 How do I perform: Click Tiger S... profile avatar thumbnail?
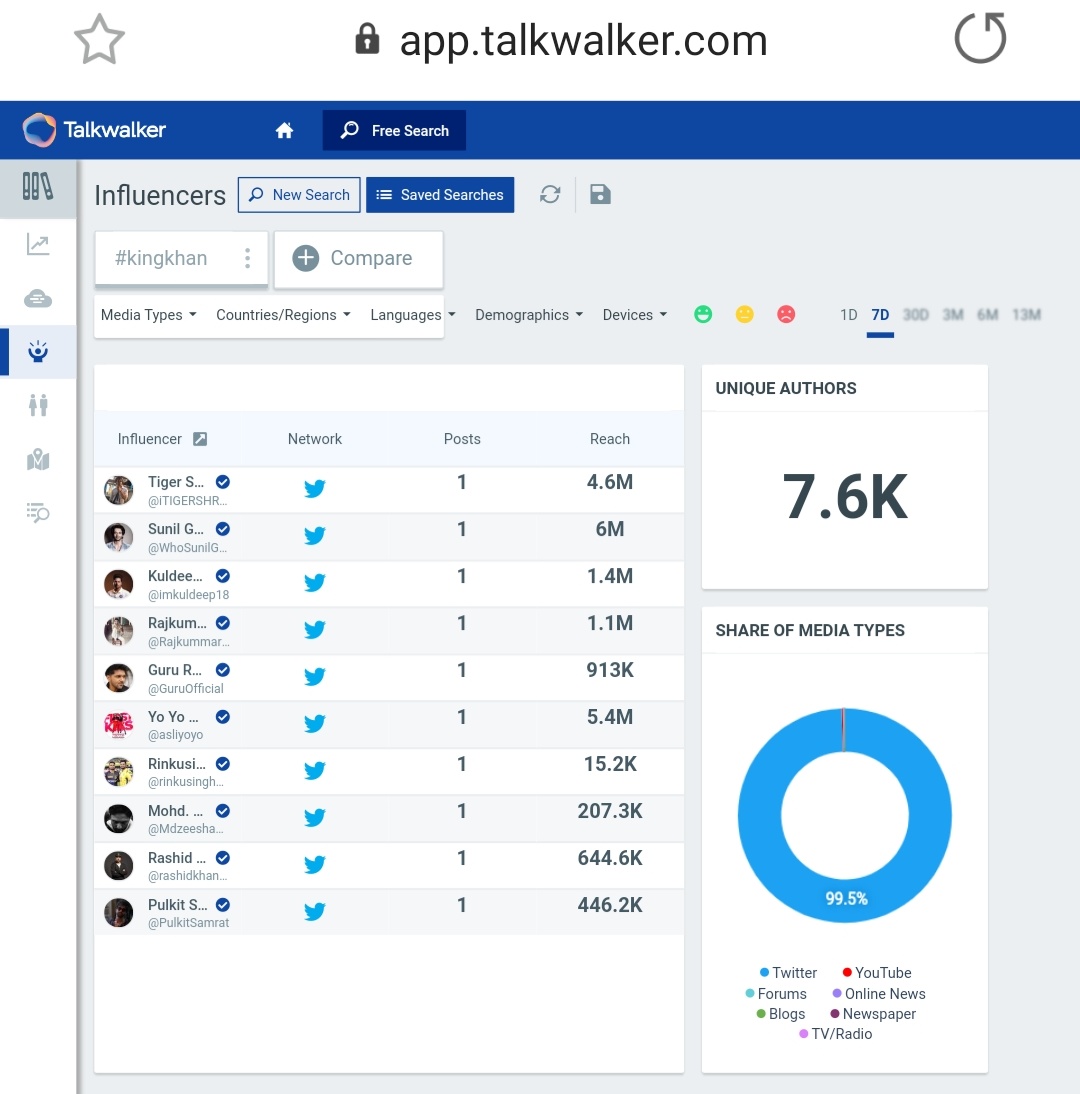pyautogui.click(x=119, y=490)
